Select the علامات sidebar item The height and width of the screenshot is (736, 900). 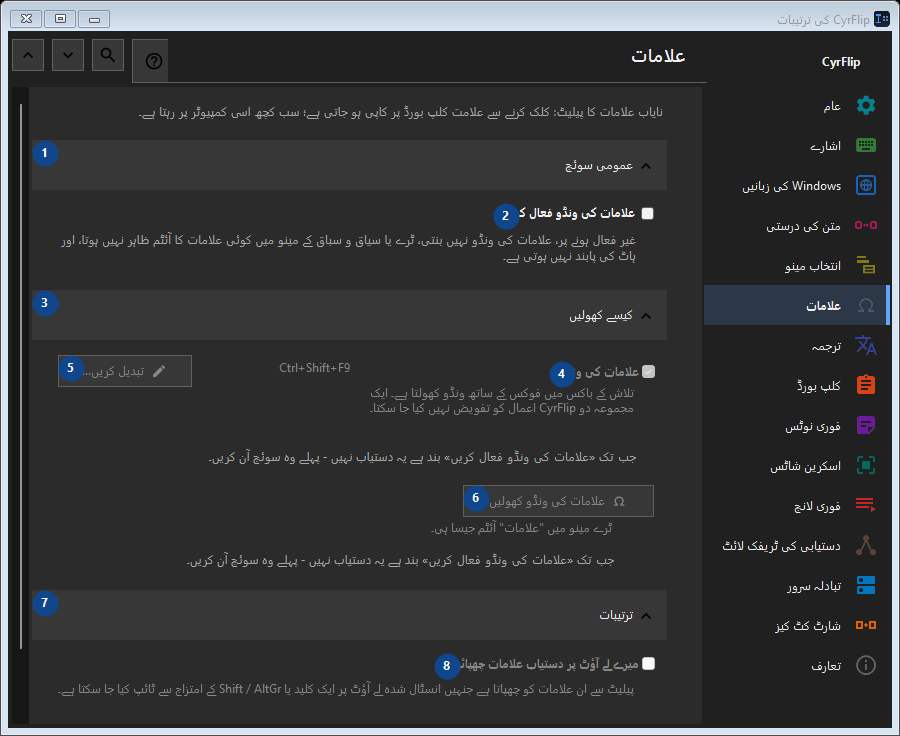click(x=796, y=305)
